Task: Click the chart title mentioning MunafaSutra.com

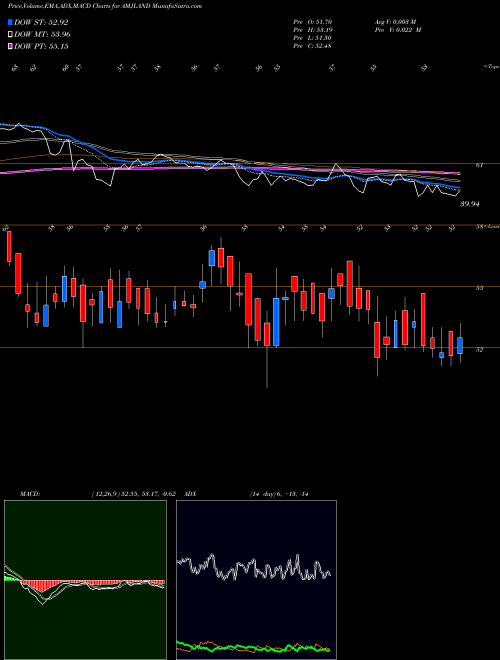Action: 105,6
